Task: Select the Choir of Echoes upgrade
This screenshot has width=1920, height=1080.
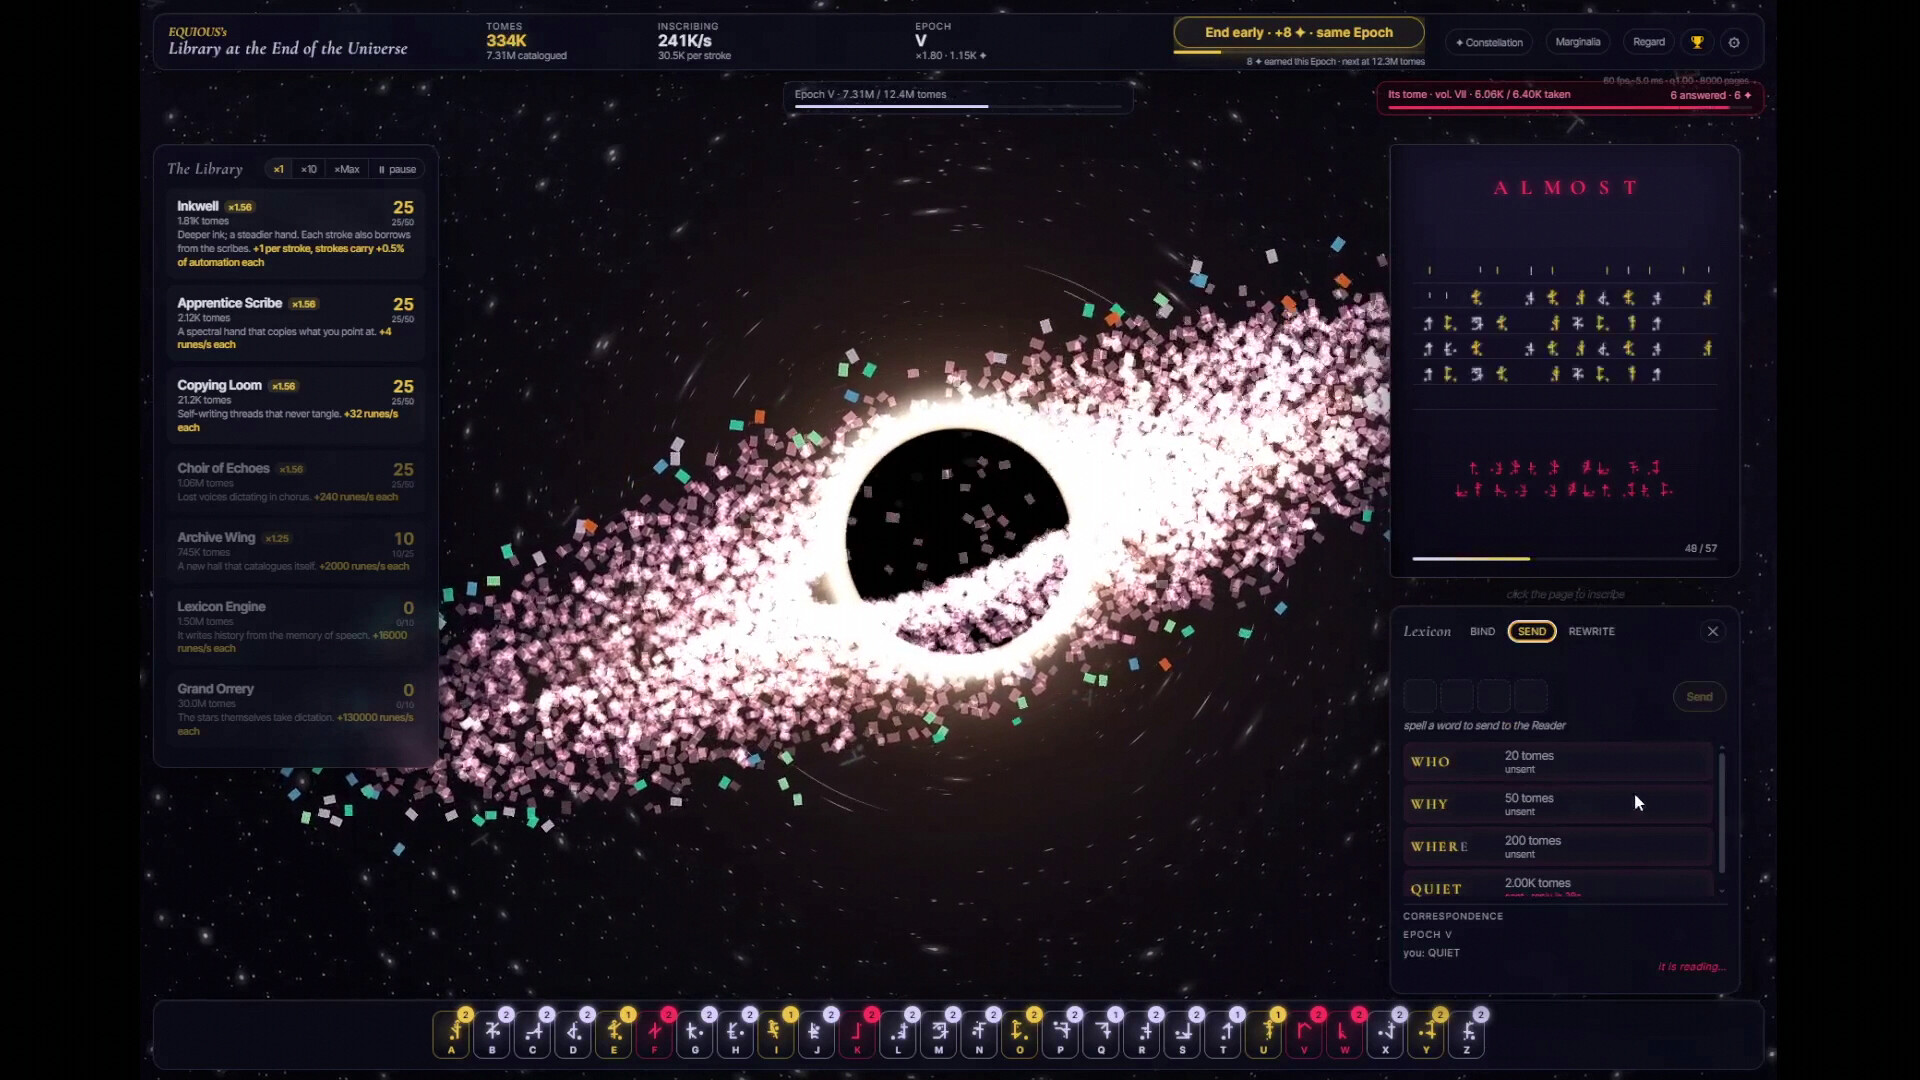Action: point(295,484)
